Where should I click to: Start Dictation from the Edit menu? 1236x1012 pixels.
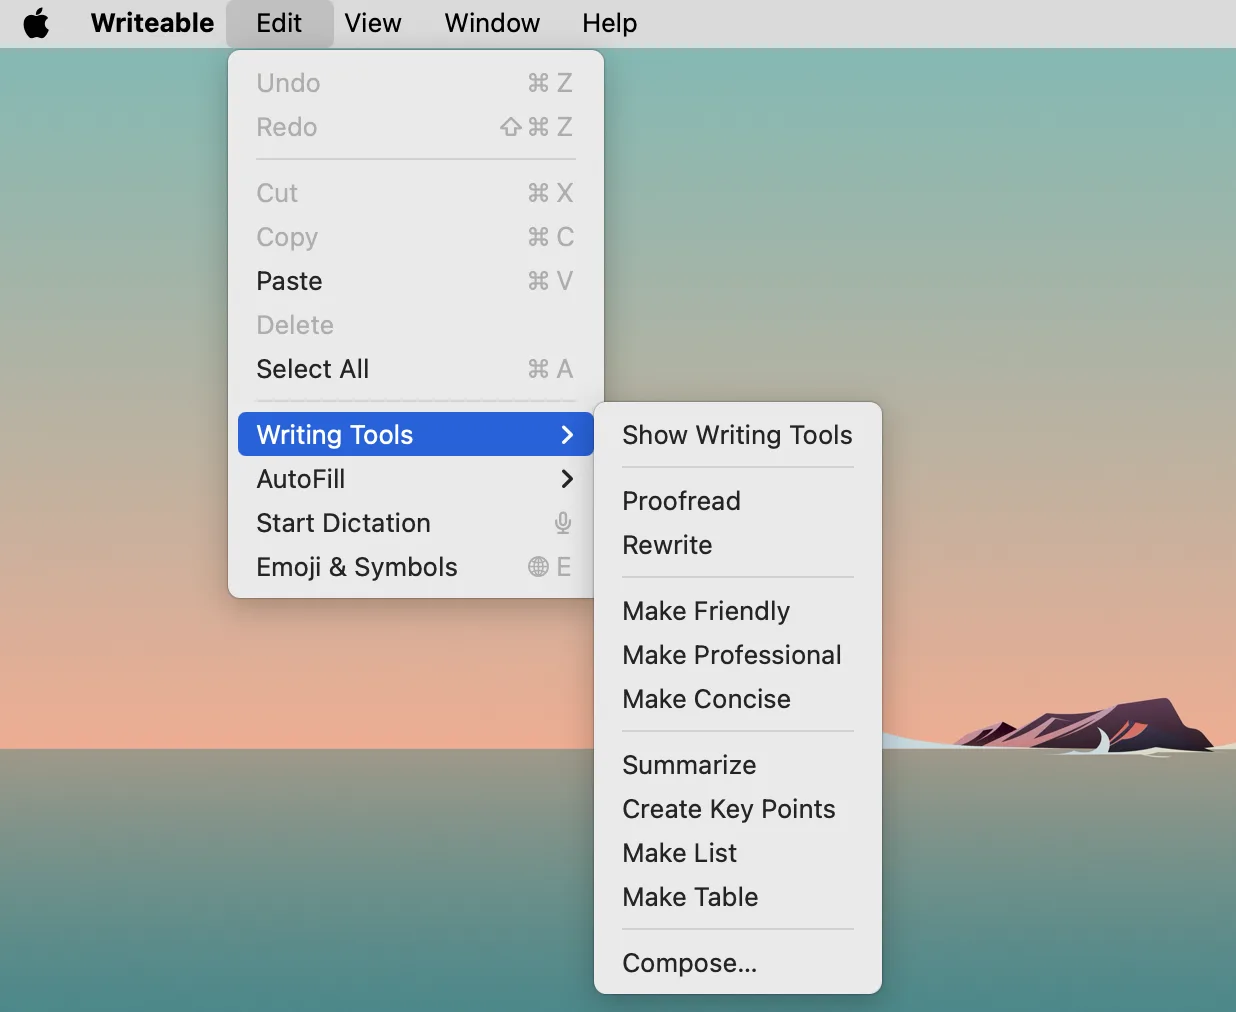(343, 523)
